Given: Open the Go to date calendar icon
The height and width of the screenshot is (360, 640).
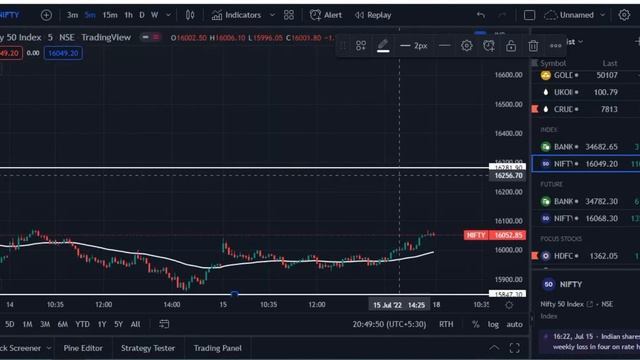Looking at the screenshot, I should [x=164, y=324].
